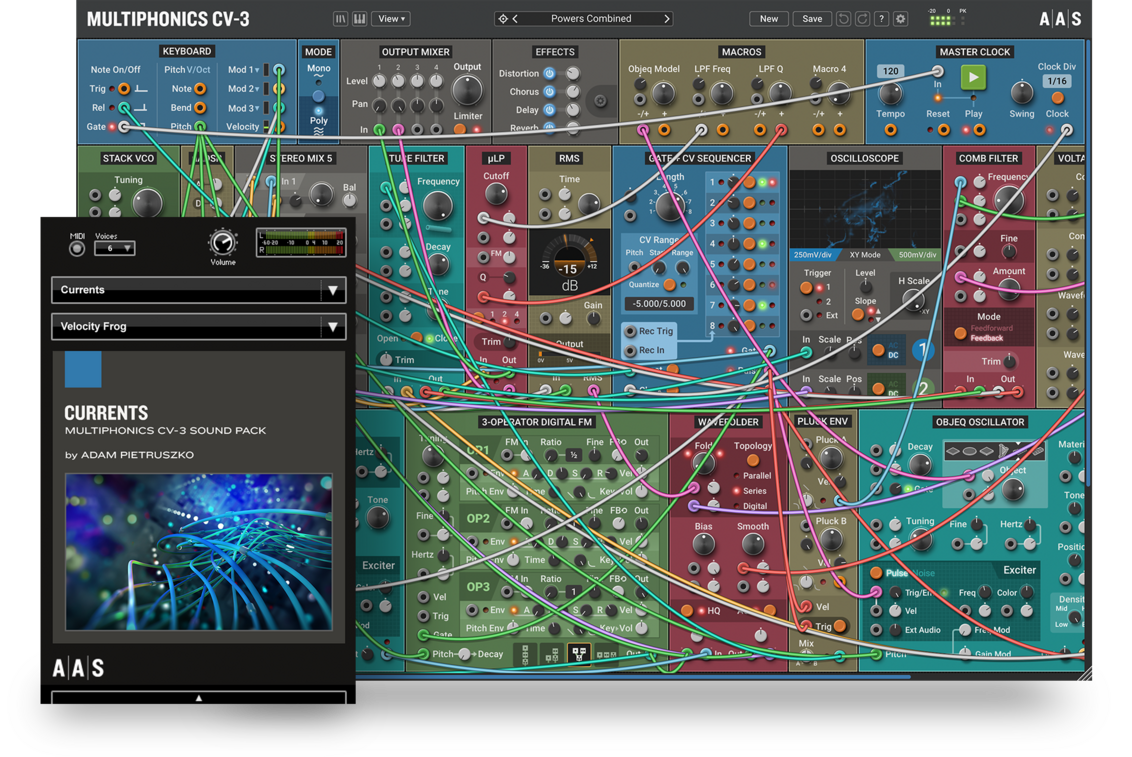The height and width of the screenshot is (757, 1132).
Task: Toggle the sequencer Quantize orange button
Action: 670,284
